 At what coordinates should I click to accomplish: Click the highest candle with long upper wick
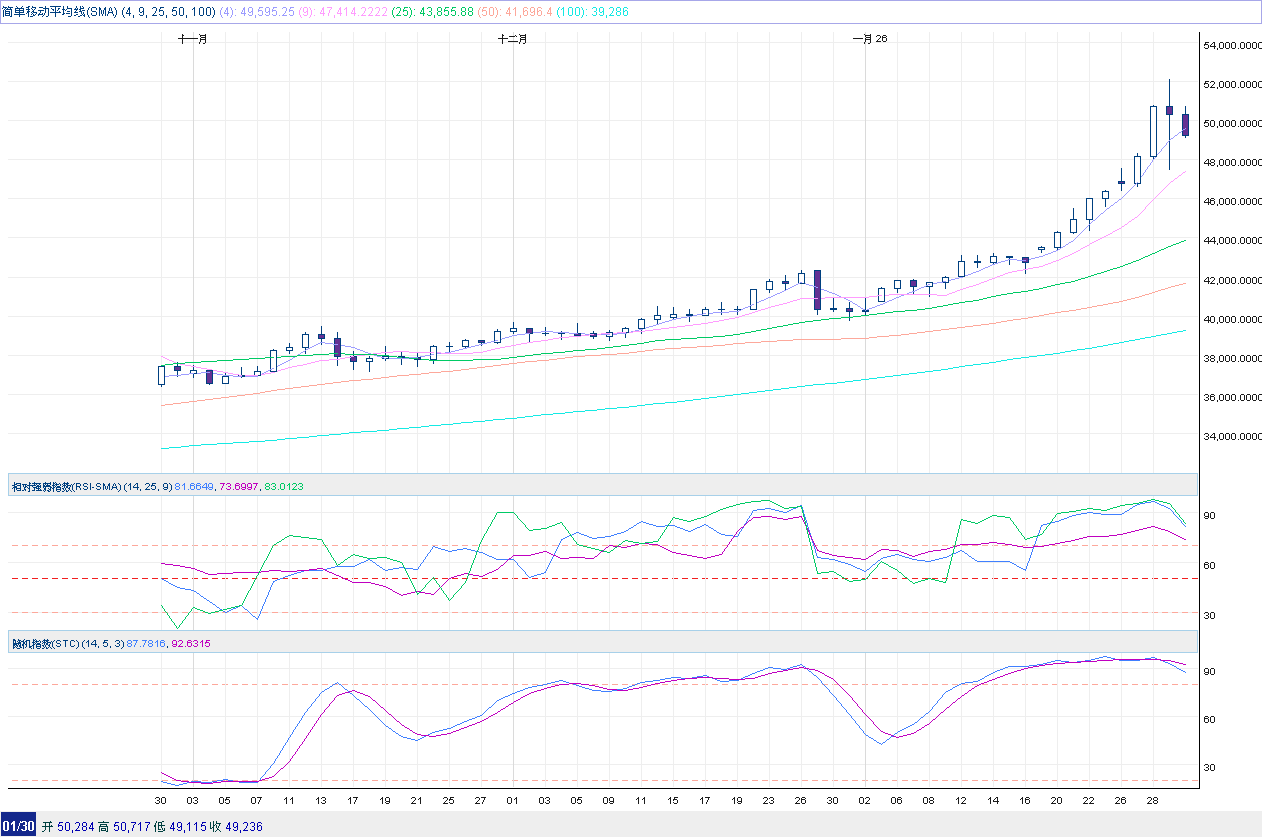[1169, 110]
